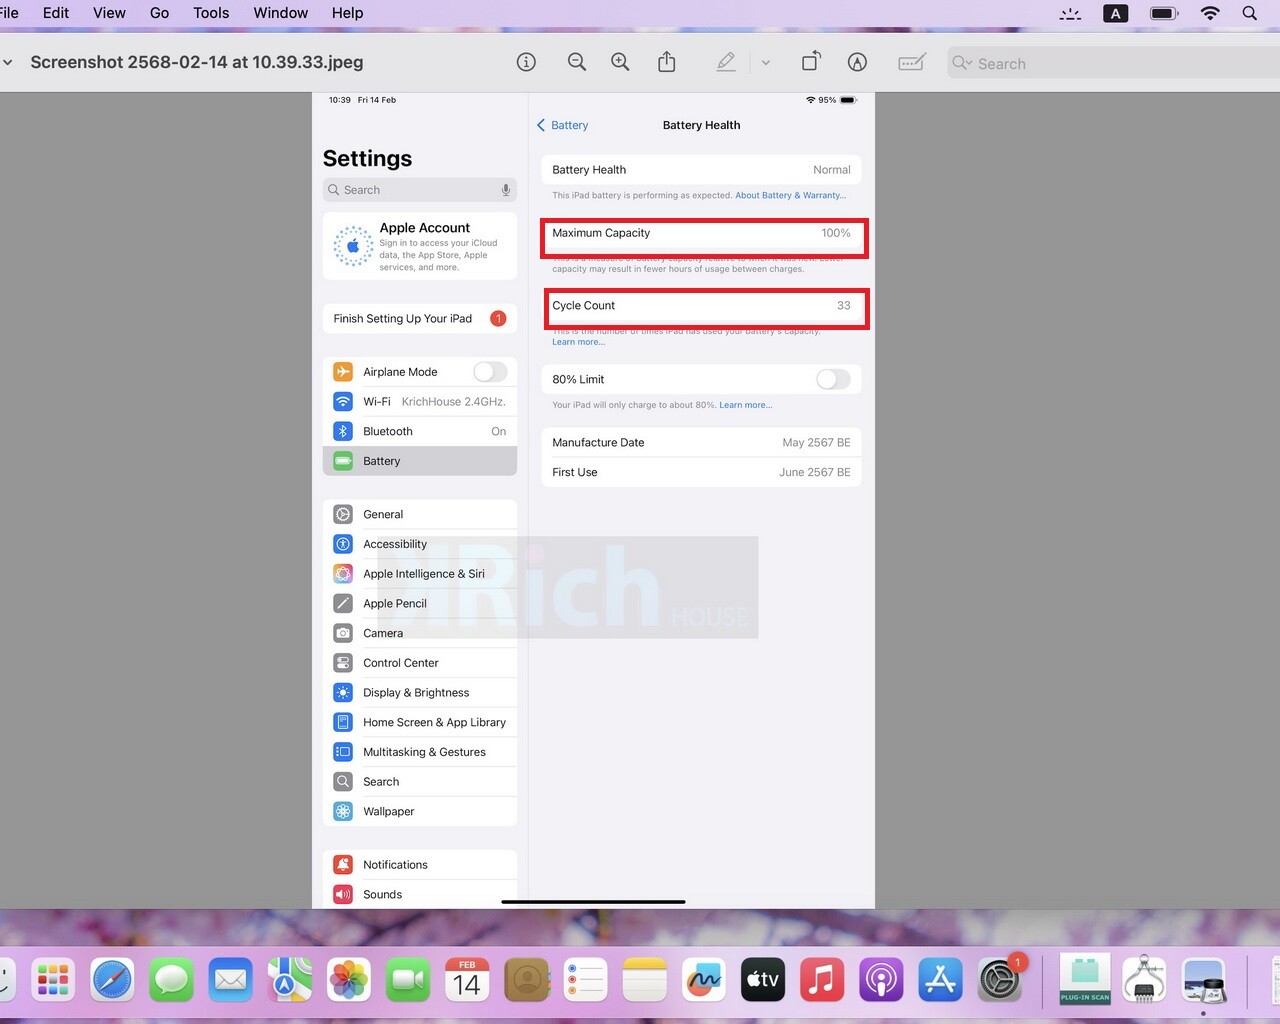Open Spotlight search in menu bar

click(x=1250, y=13)
